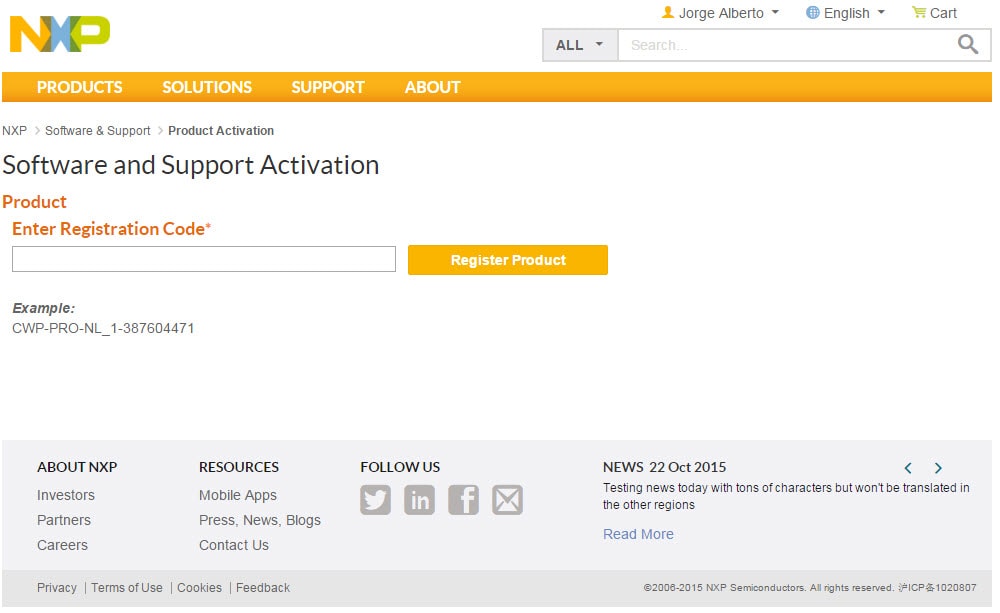
Task: Open the SUPPORT menu
Action: pyautogui.click(x=327, y=87)
